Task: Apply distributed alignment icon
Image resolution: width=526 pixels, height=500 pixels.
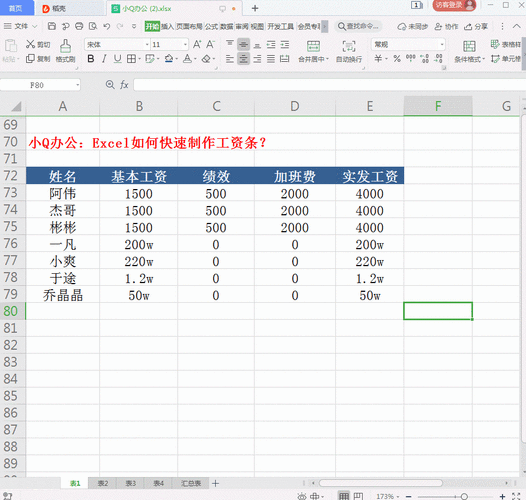Action: tap(284, 59)
